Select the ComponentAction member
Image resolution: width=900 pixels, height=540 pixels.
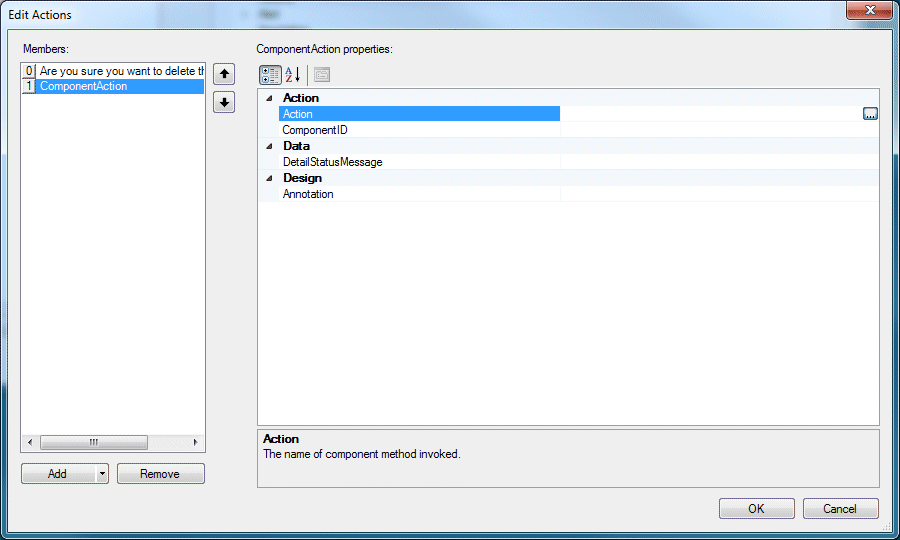point(113,86)
